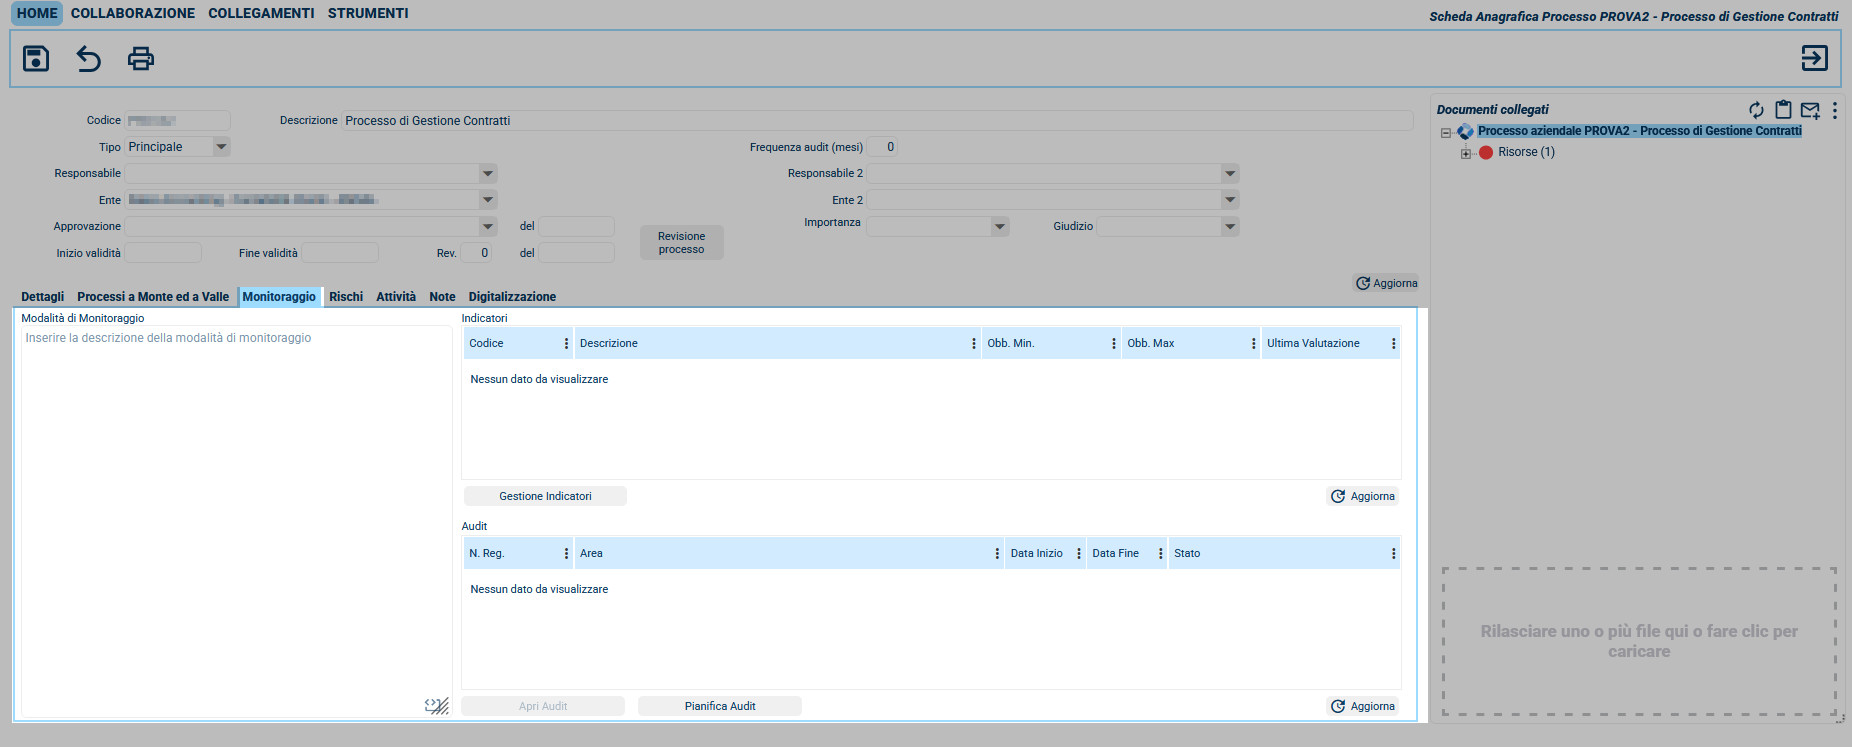Image resolution: width=1852 pixels, height=747 pixels.
Task: Expand the Risorse (1) tree node
Action: pyautogui.click(x=1466, y=153)
